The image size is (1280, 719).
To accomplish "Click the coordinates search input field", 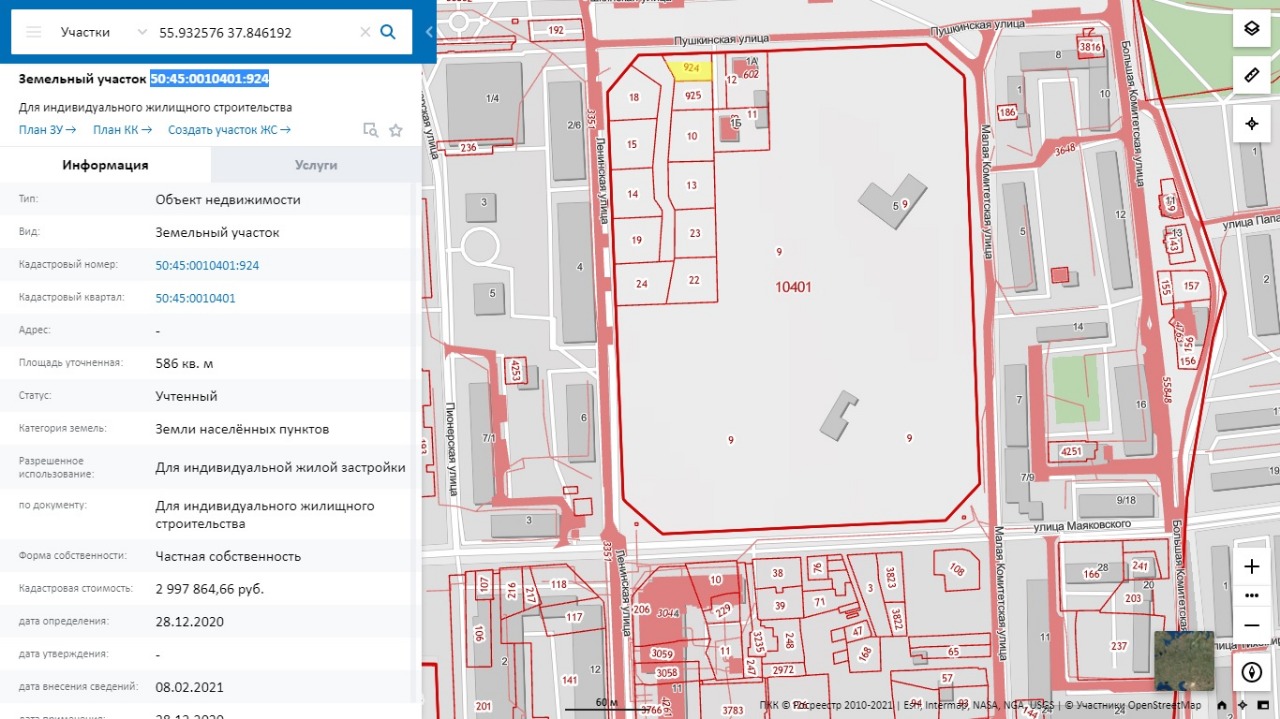I will pyautogui.click(x=254, y=32).
